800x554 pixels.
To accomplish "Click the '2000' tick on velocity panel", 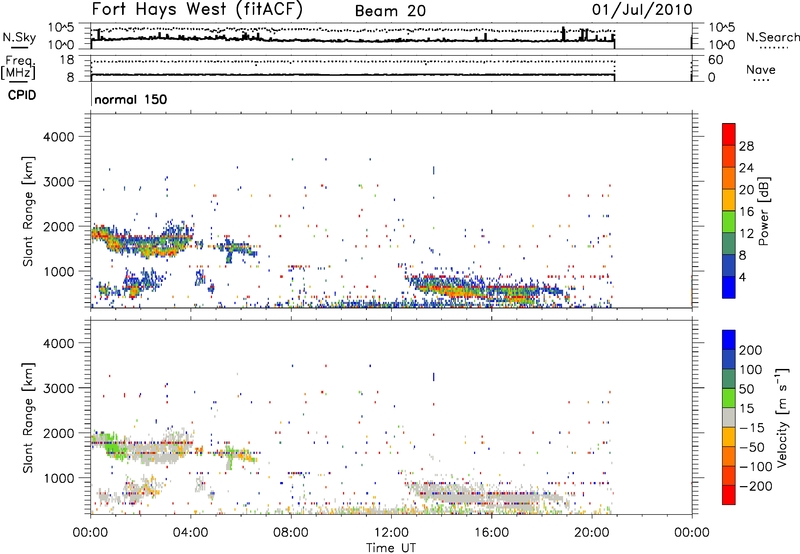I will [59, 433].
